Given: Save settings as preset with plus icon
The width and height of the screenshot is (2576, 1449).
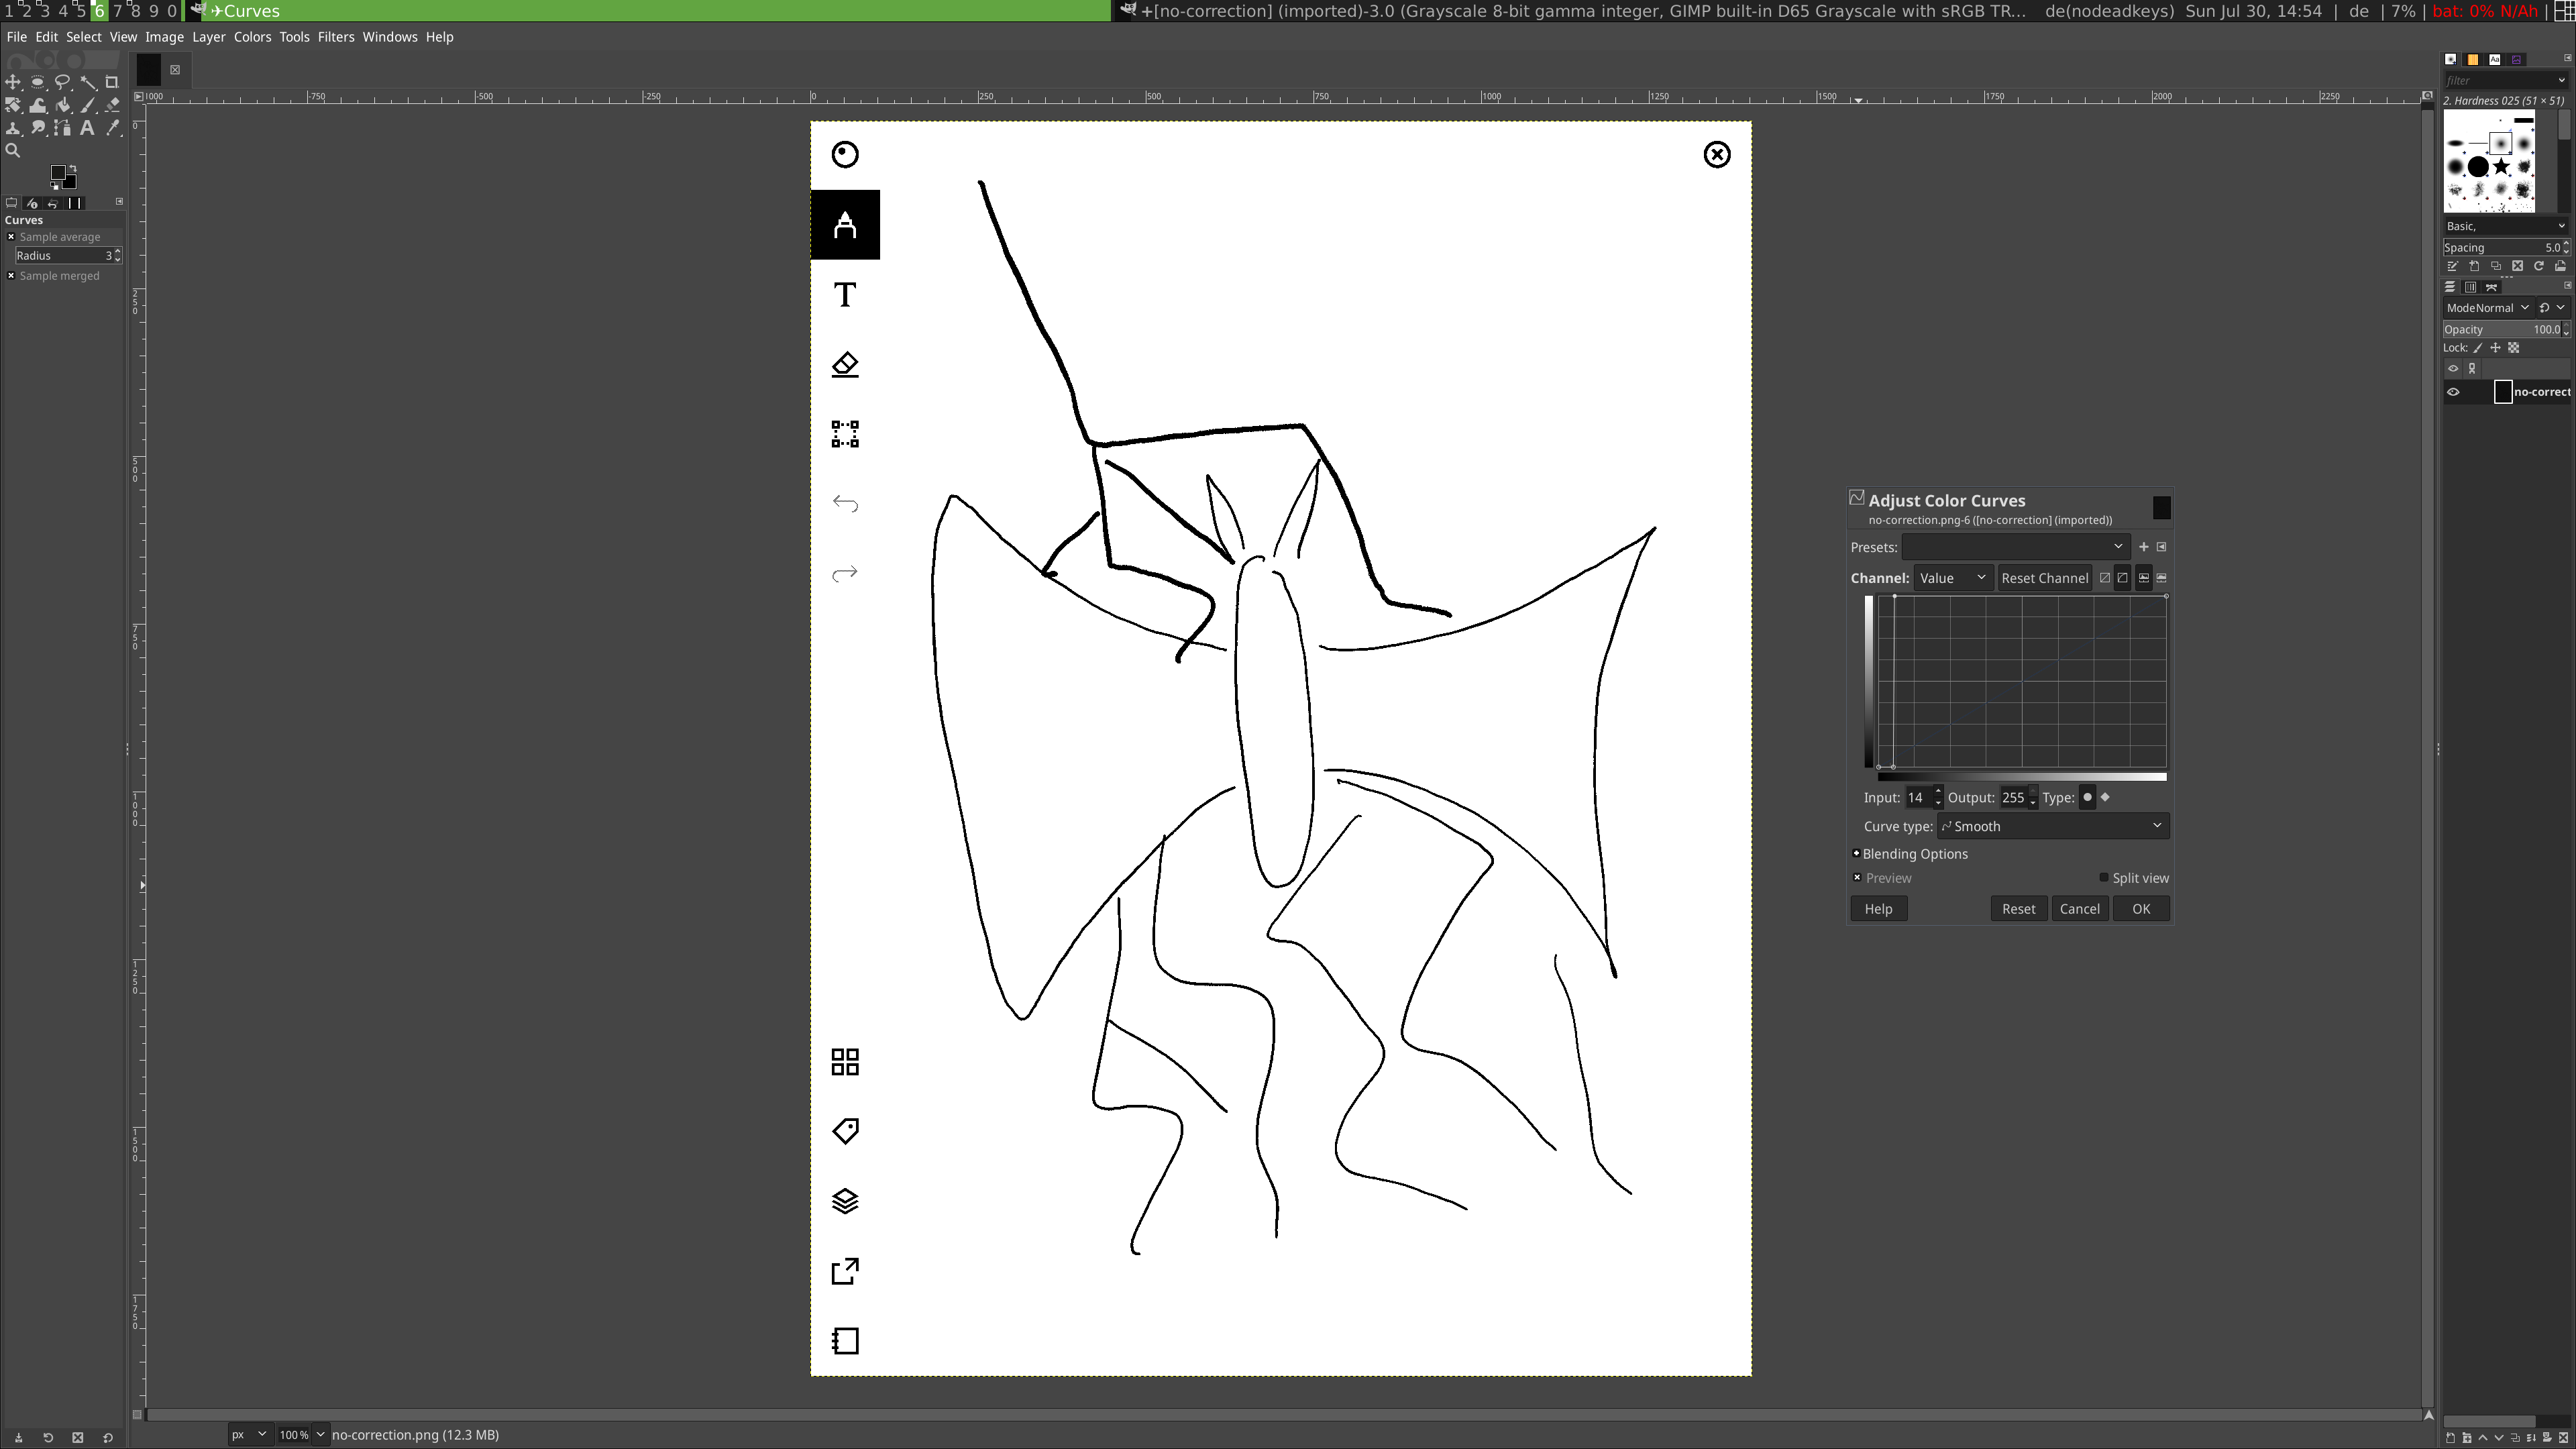Looking at the screenshot, I should pos(2144,547).
